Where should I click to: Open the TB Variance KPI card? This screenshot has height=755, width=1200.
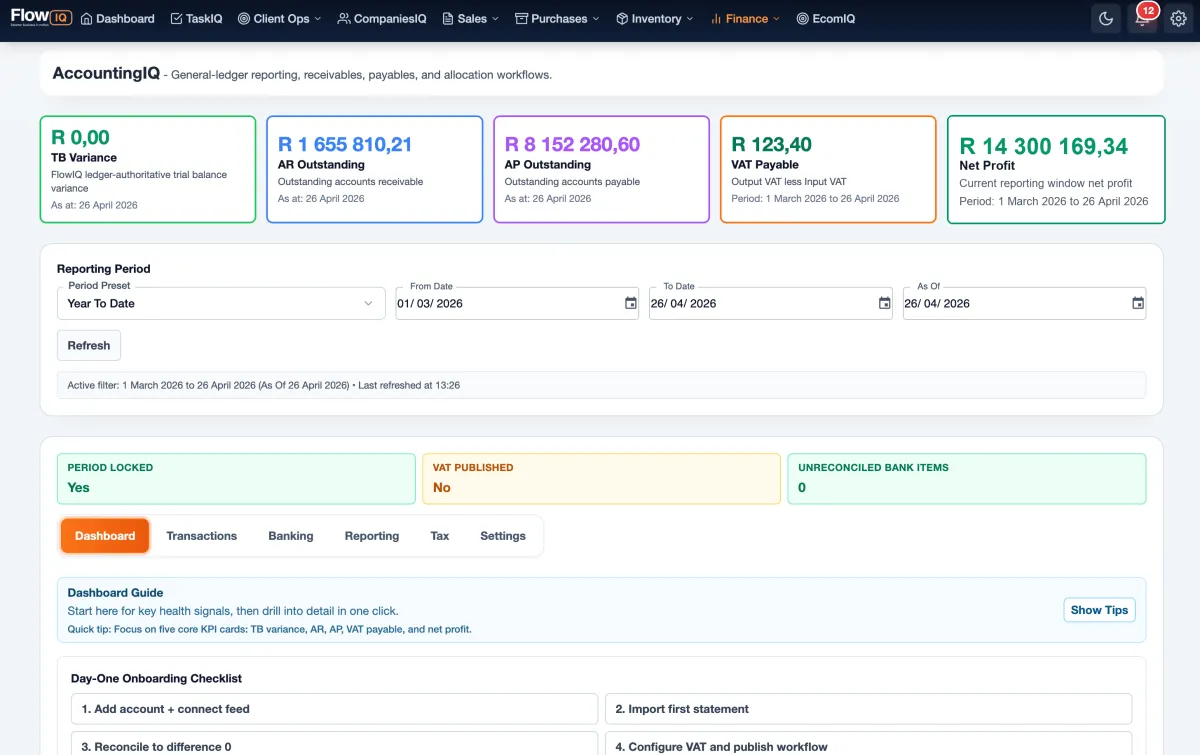tap(148, 169)
